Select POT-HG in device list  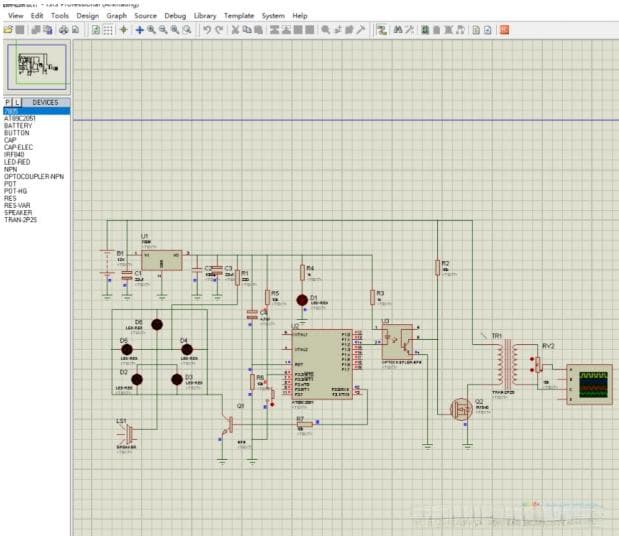[x=16, y=191]
